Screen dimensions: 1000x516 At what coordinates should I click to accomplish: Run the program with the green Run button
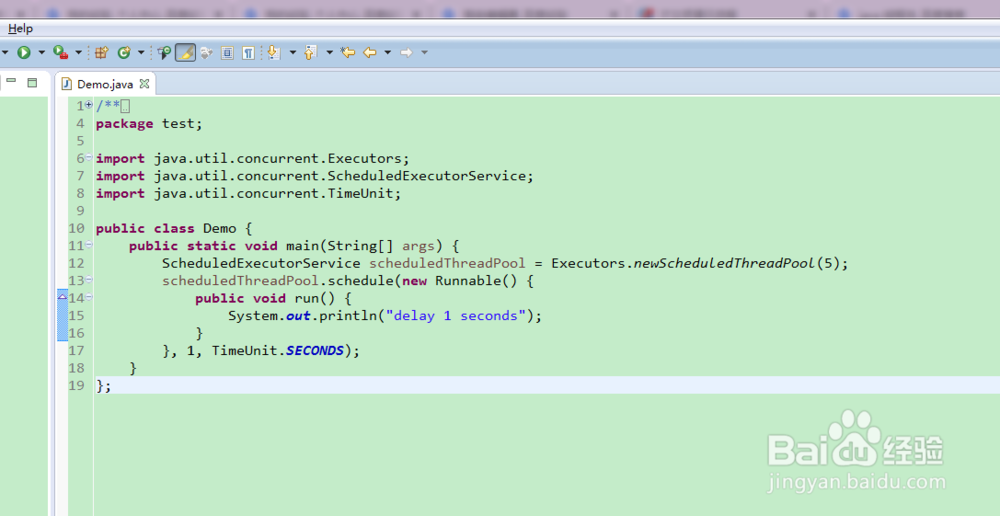(x=24, y=52)
